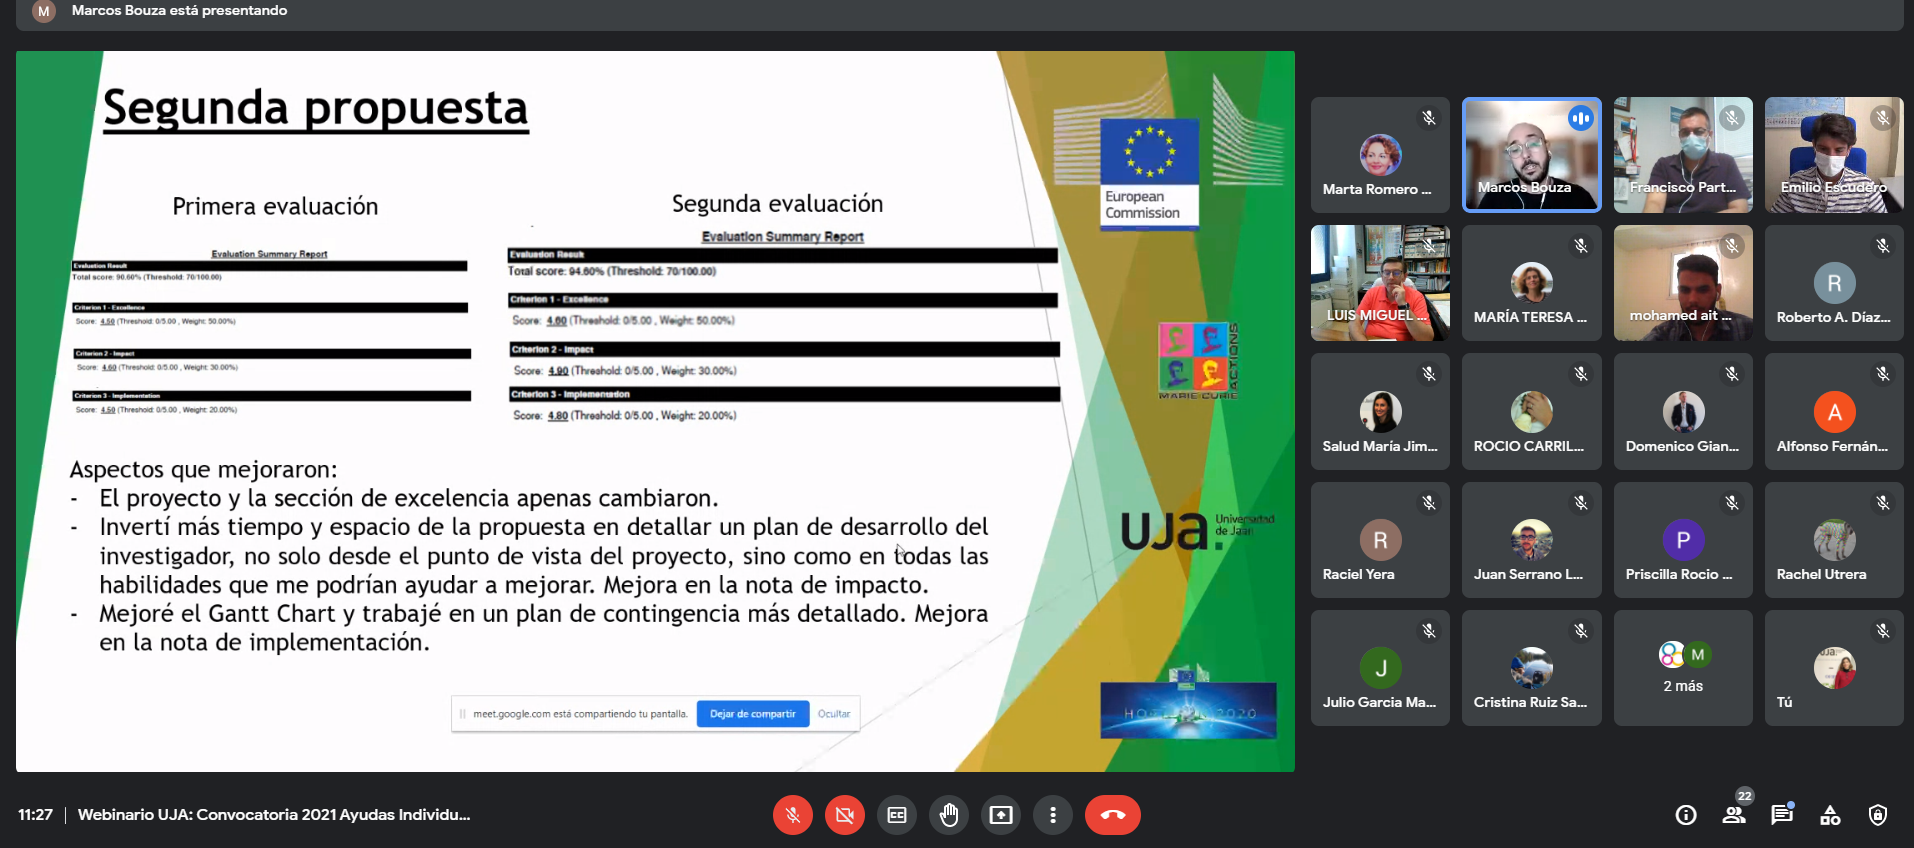
Task: Open the chat panel
Action: point(1782,815)
